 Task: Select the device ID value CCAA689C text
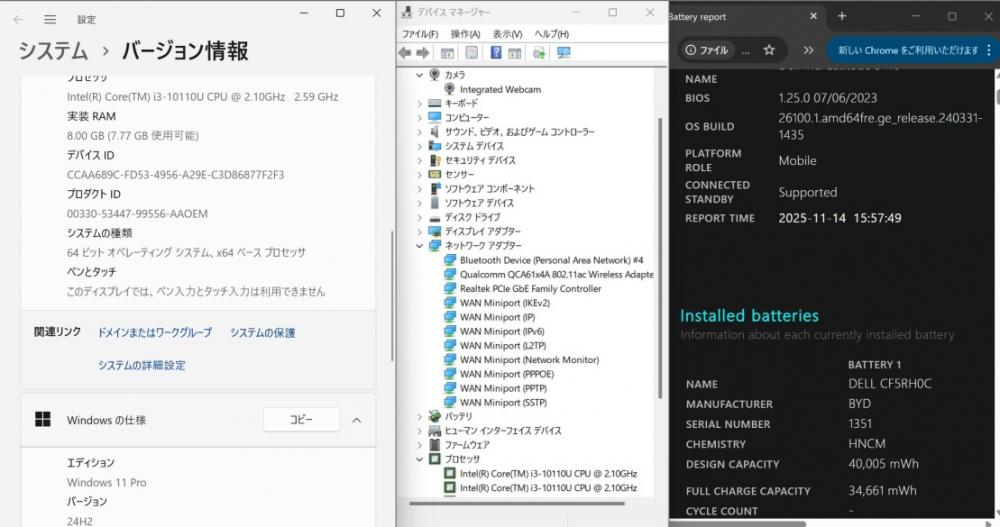[x=175, y=175]
